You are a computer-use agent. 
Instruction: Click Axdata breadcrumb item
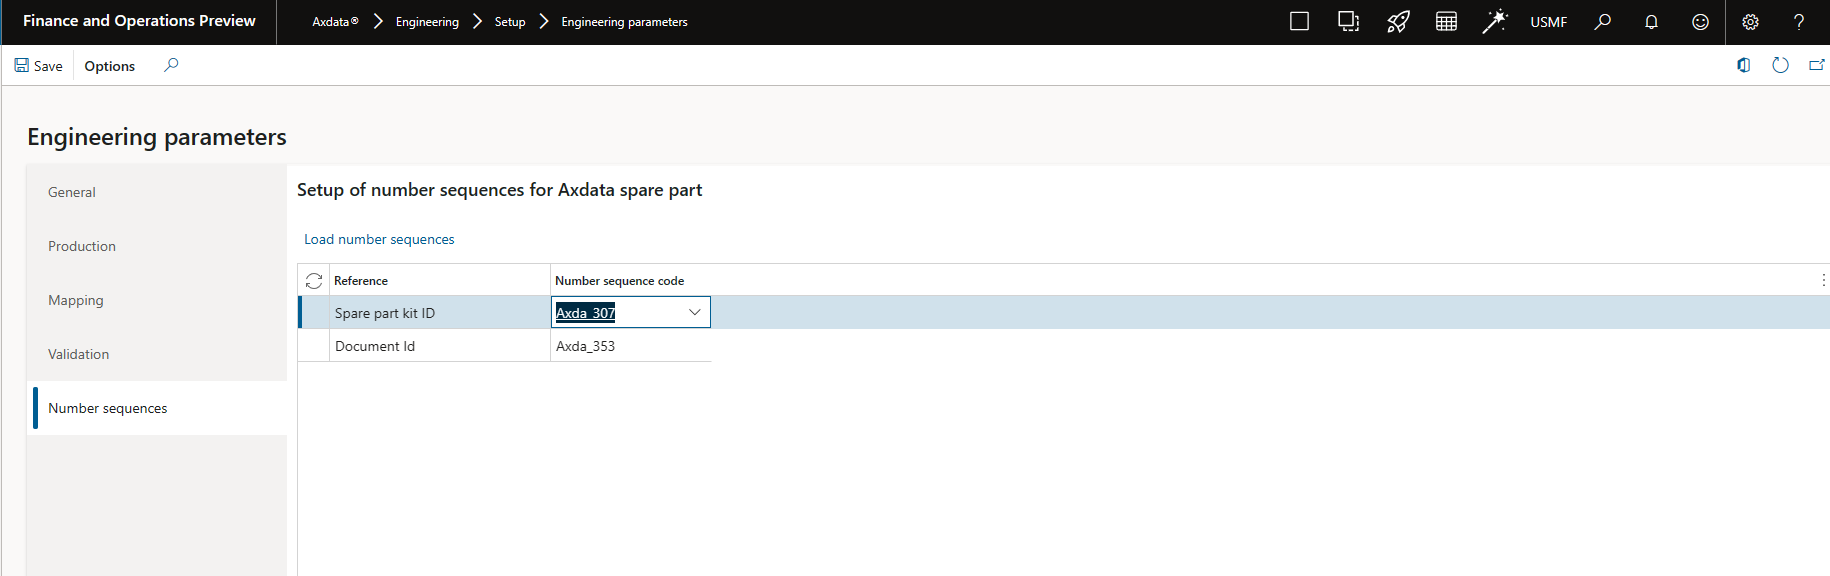point(335,22)
